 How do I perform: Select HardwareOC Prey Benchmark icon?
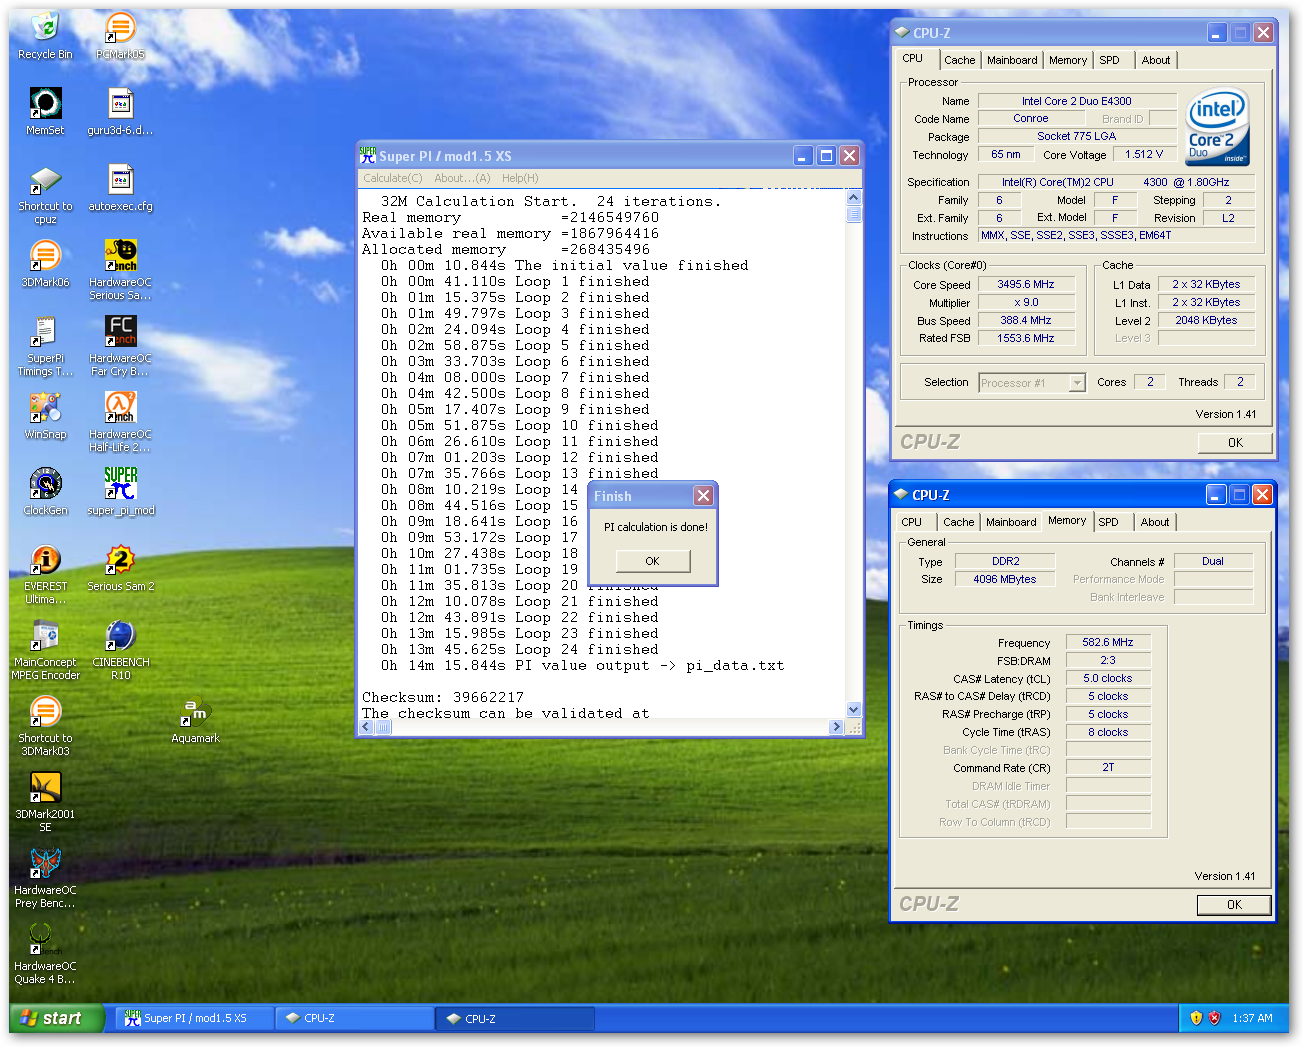pyautogui.click(x=45, y=878)
